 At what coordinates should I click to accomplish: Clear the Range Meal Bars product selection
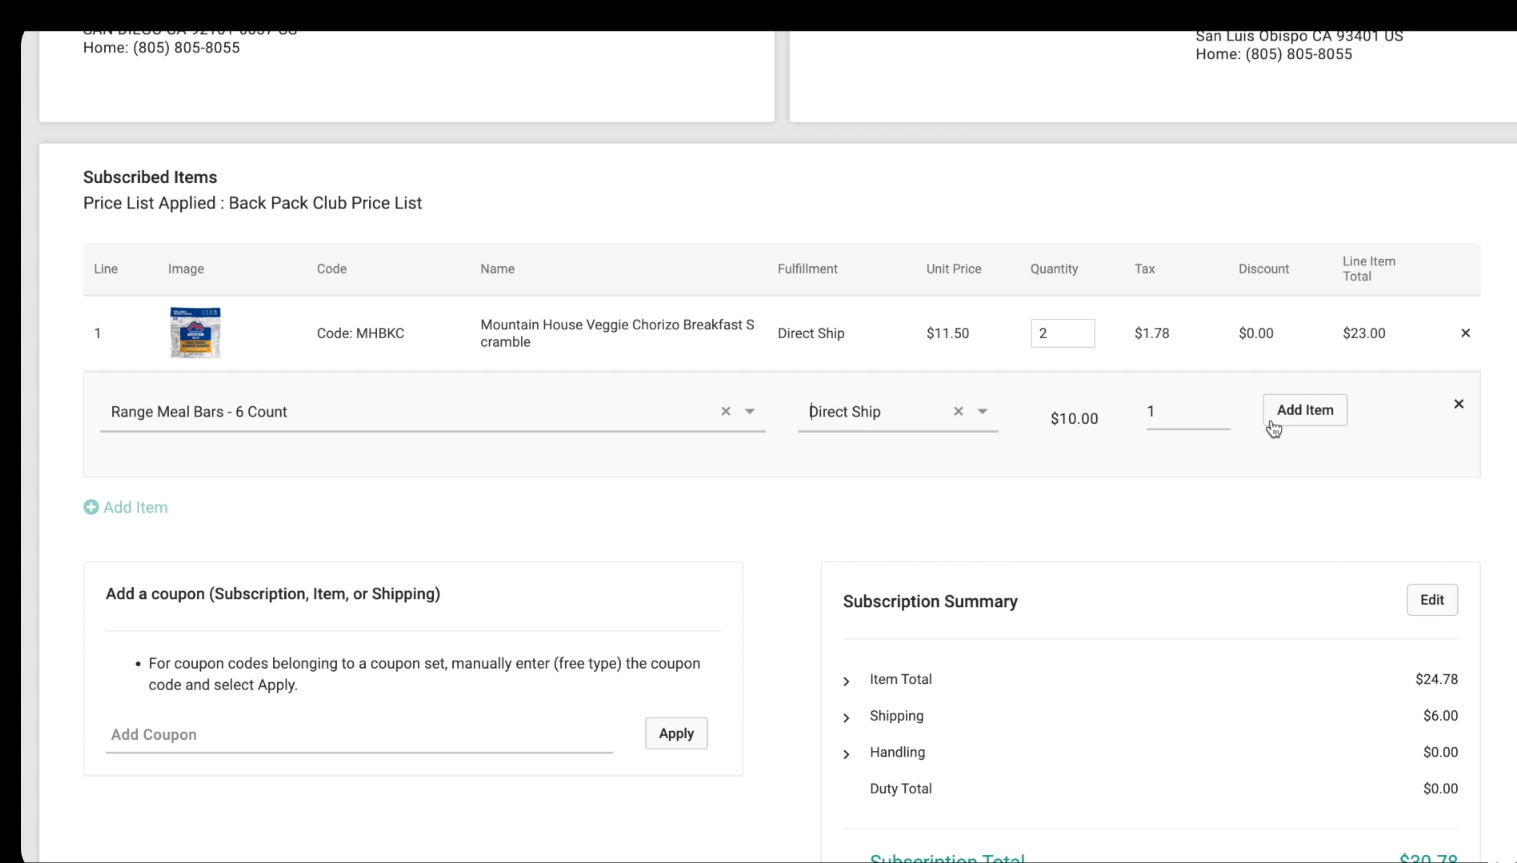[x=726, y=411]
